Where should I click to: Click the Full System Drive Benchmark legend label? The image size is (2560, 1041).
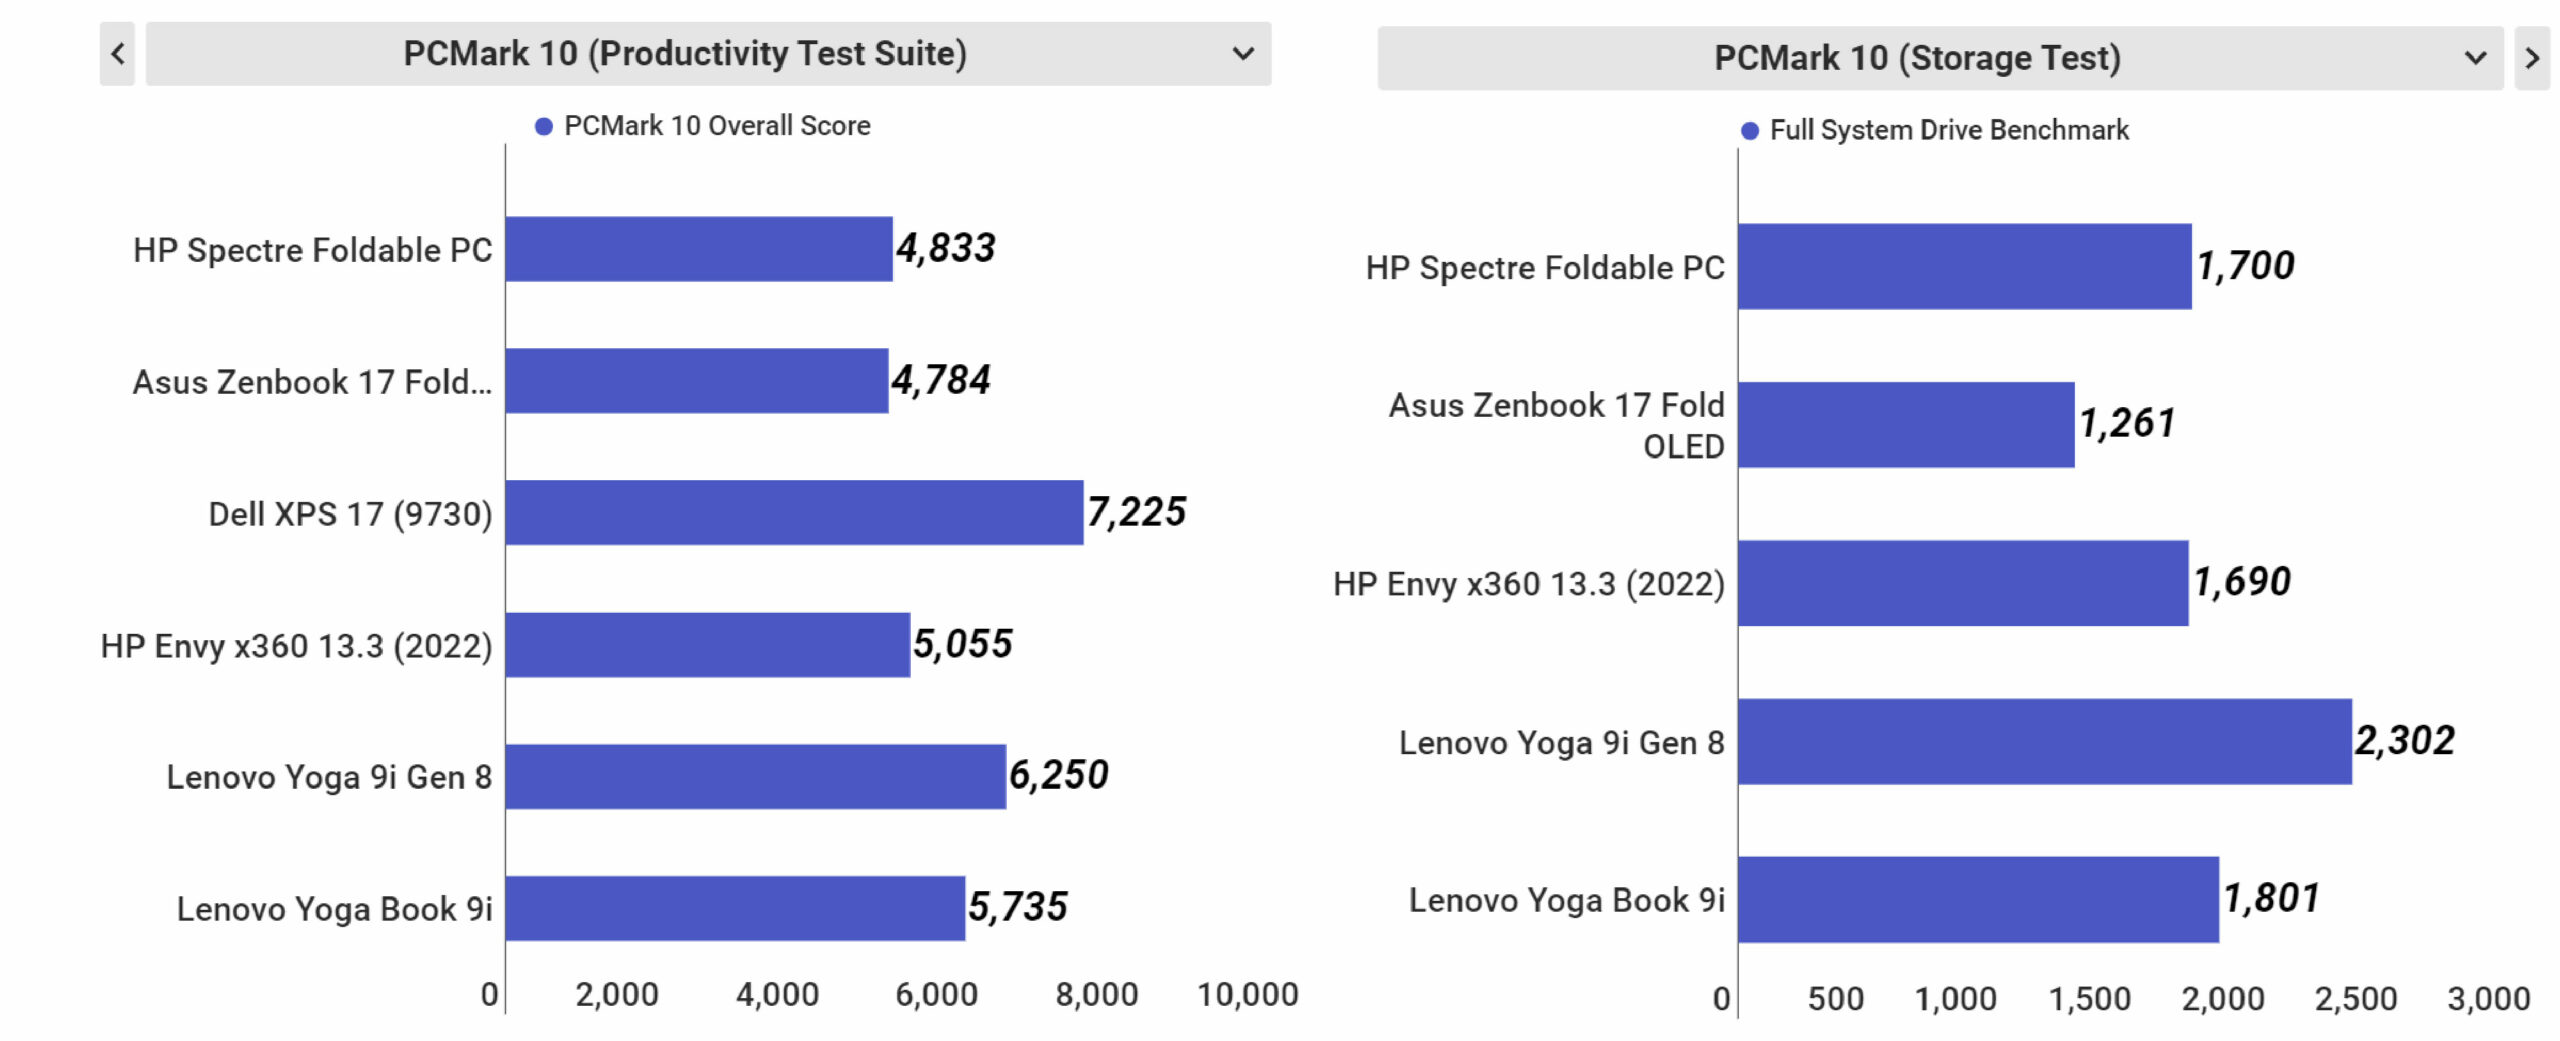coord(1949,131)
